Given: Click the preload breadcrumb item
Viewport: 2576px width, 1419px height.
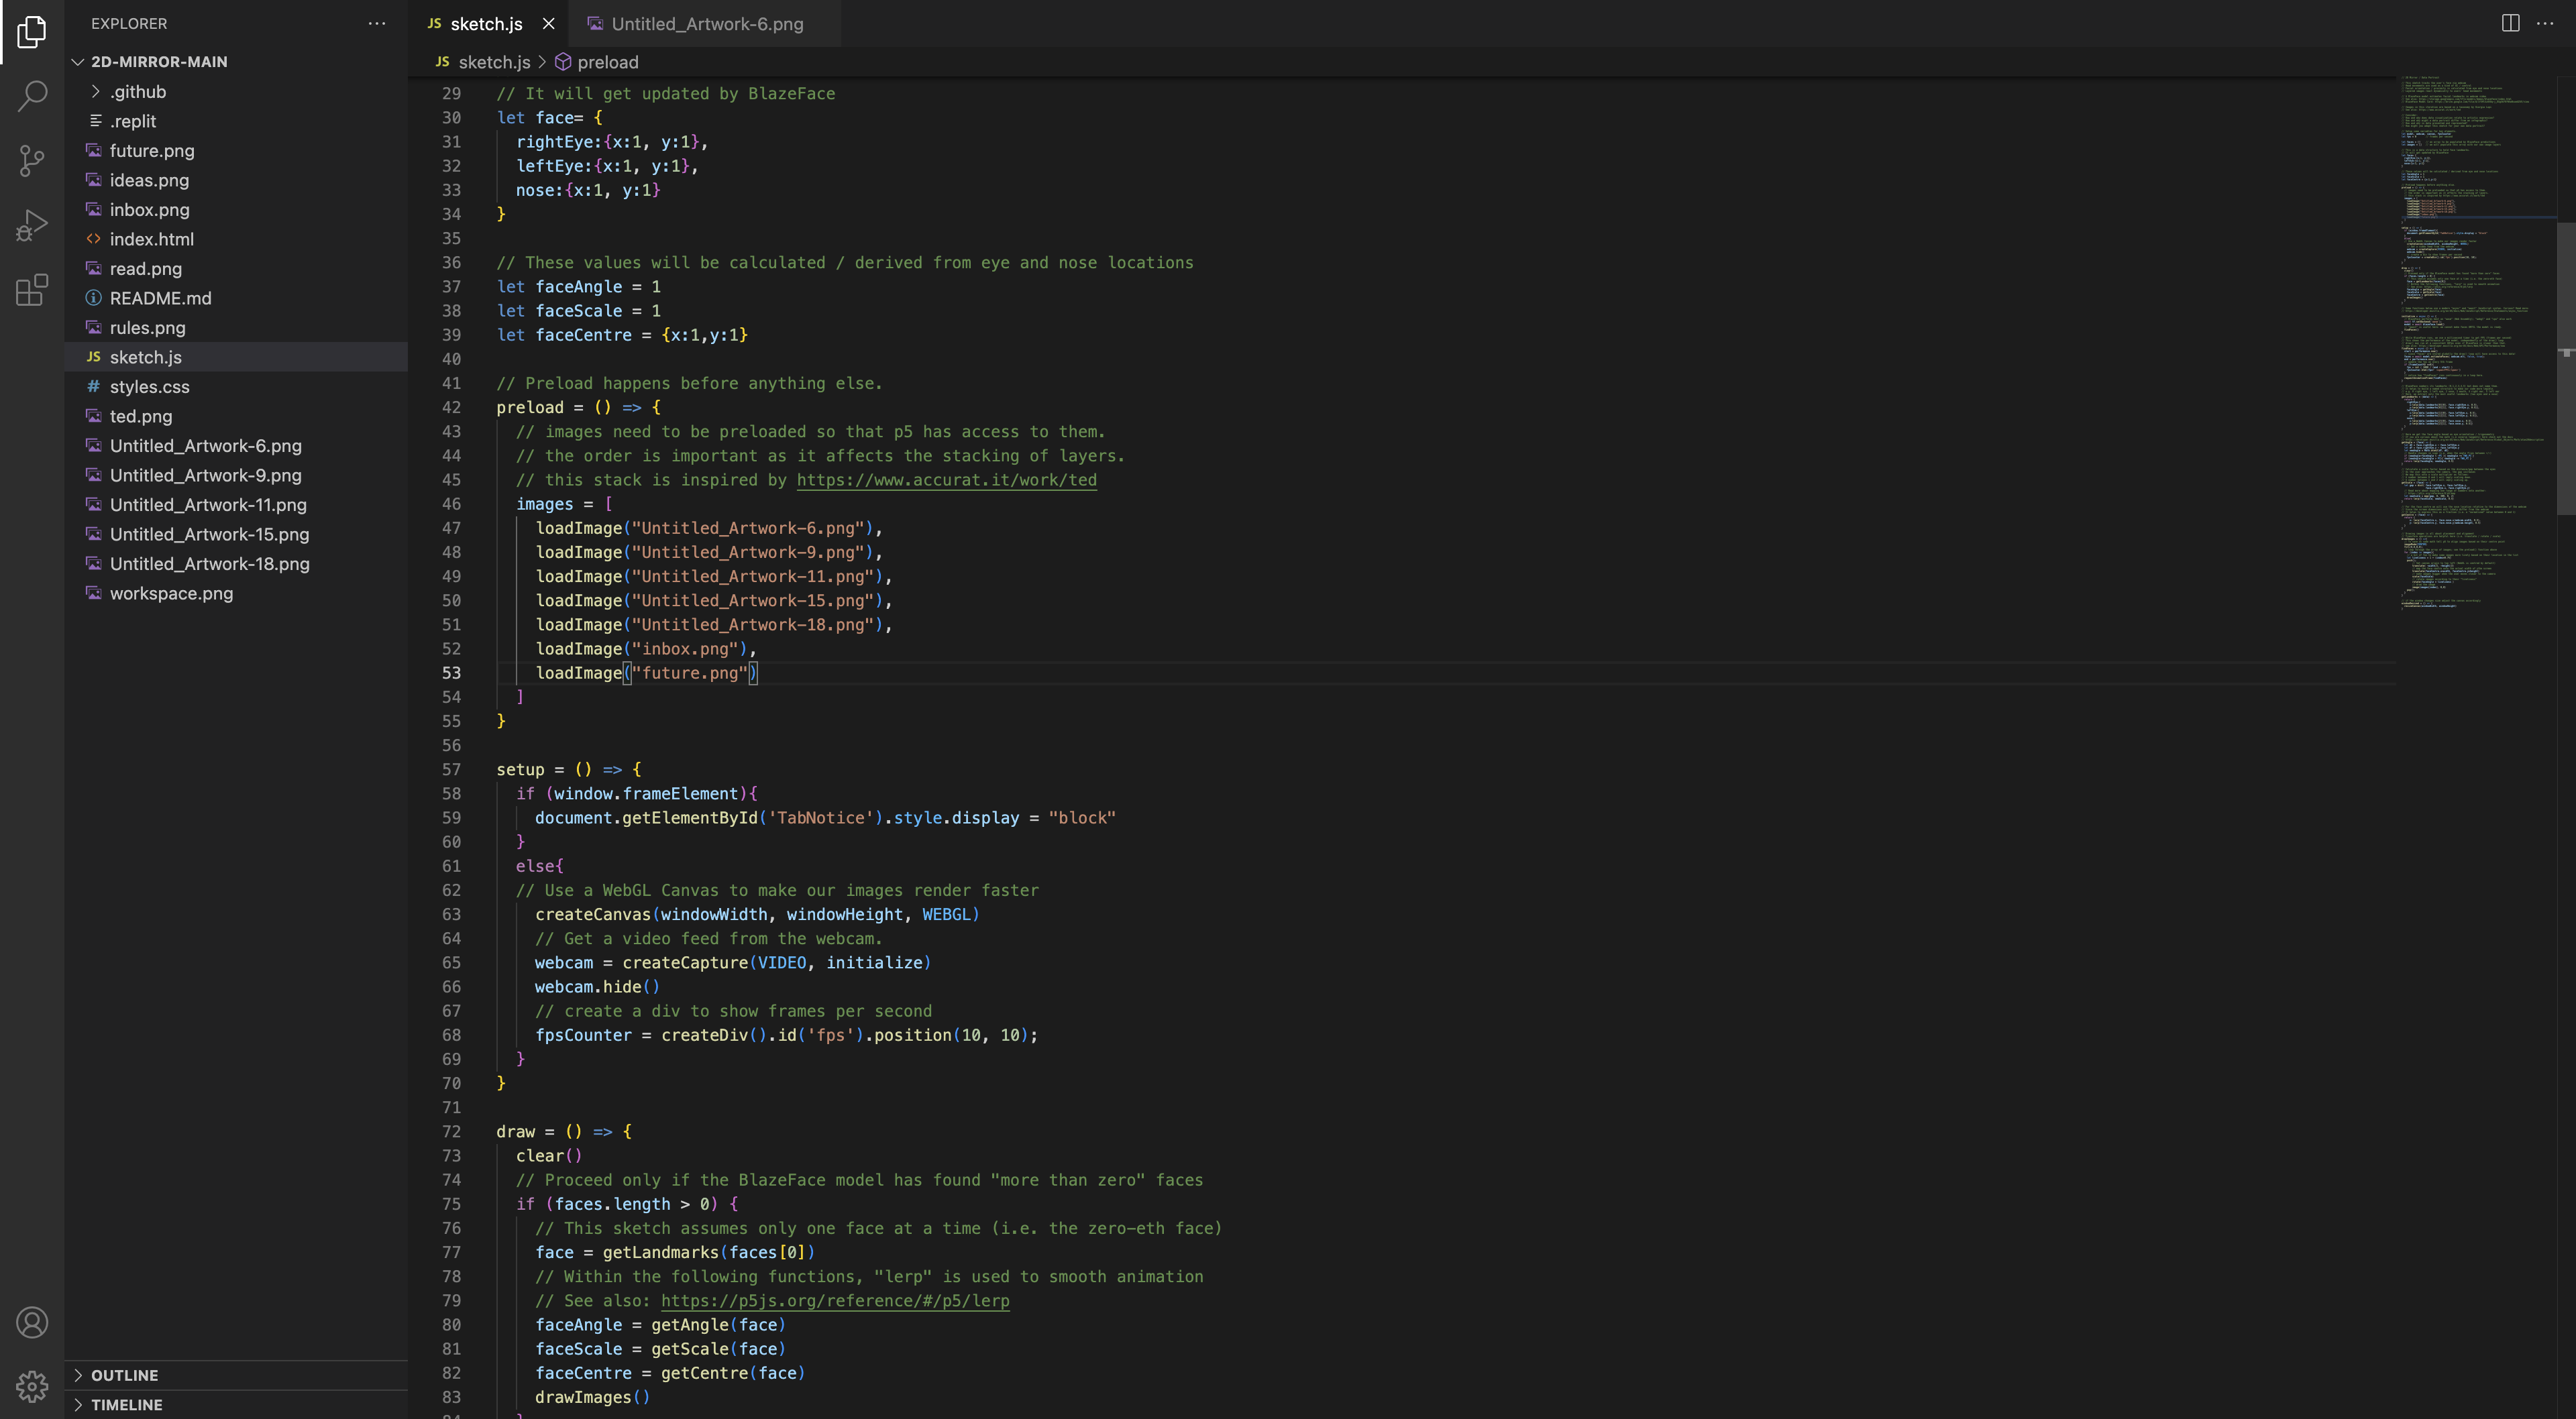Looking at the screenshot, I should point(607,62).
